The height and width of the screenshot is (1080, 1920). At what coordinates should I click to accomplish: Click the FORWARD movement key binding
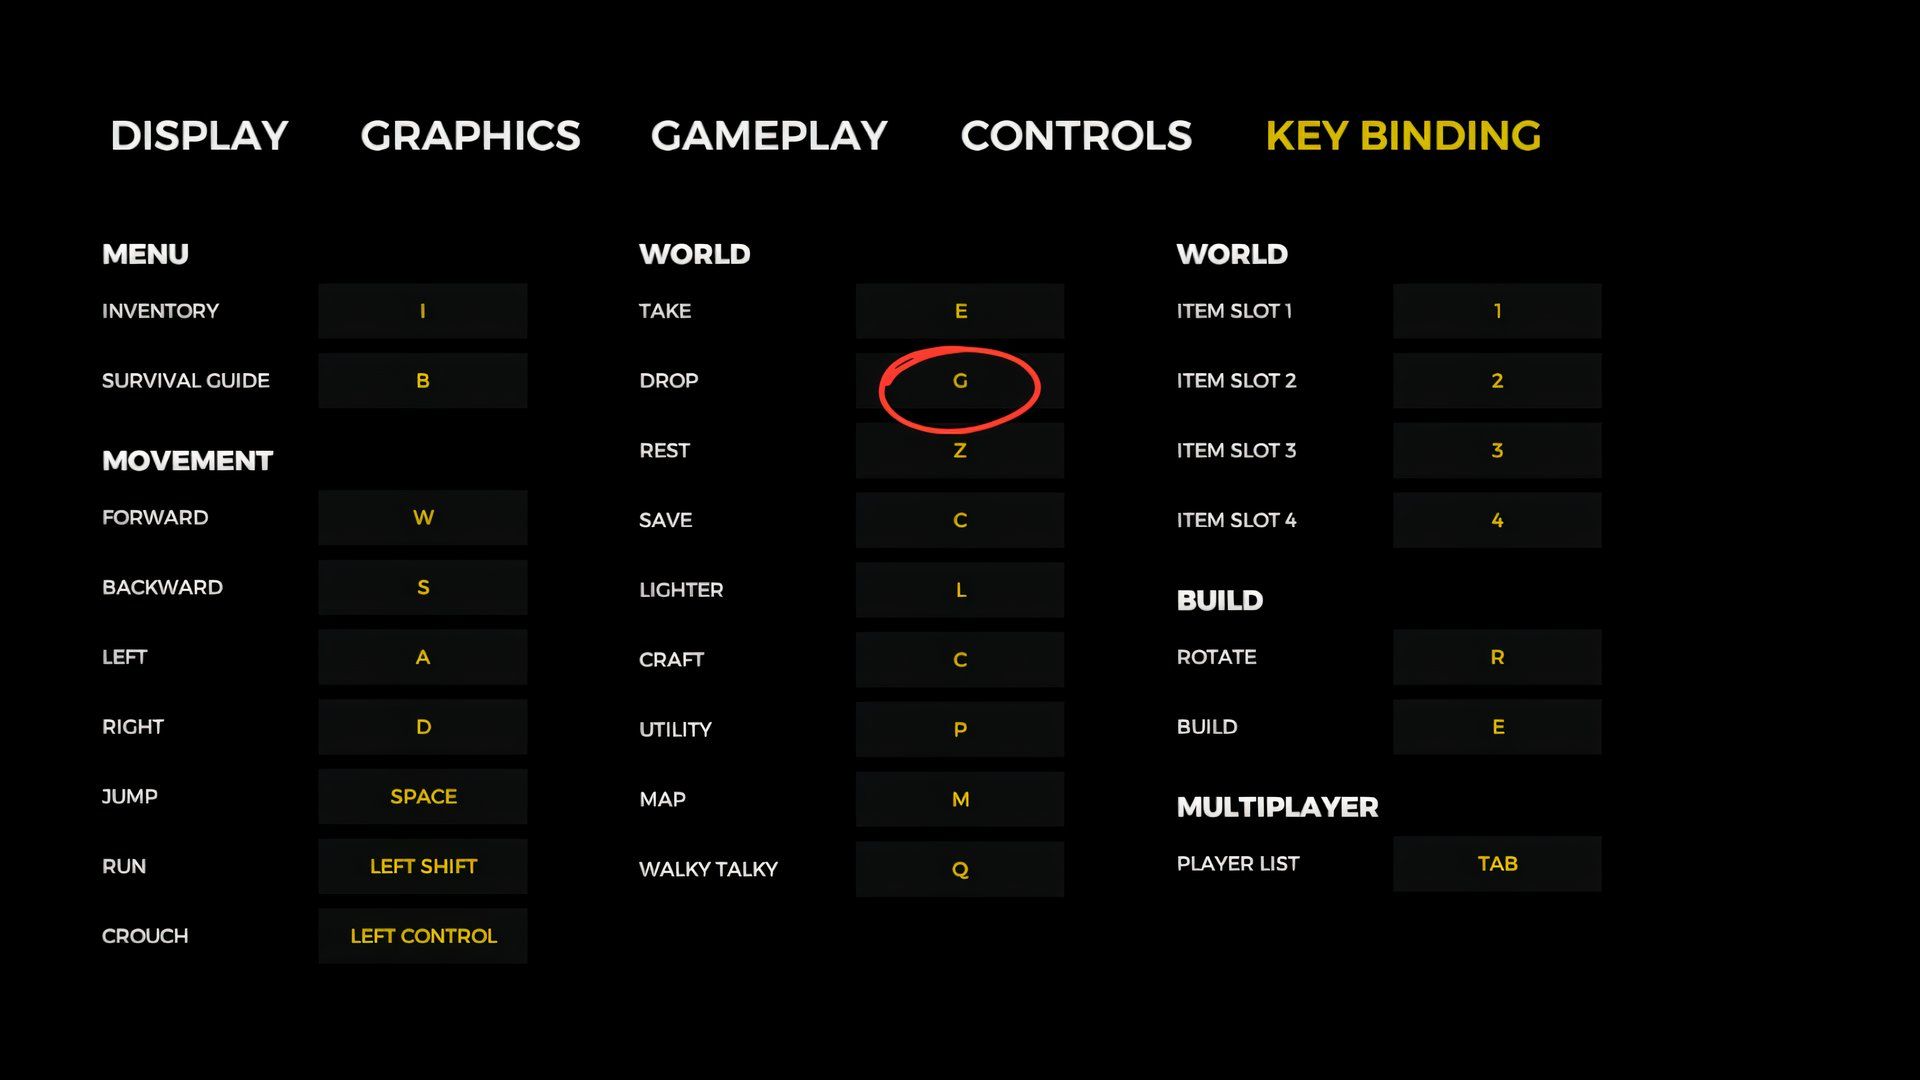click(422, 517)
